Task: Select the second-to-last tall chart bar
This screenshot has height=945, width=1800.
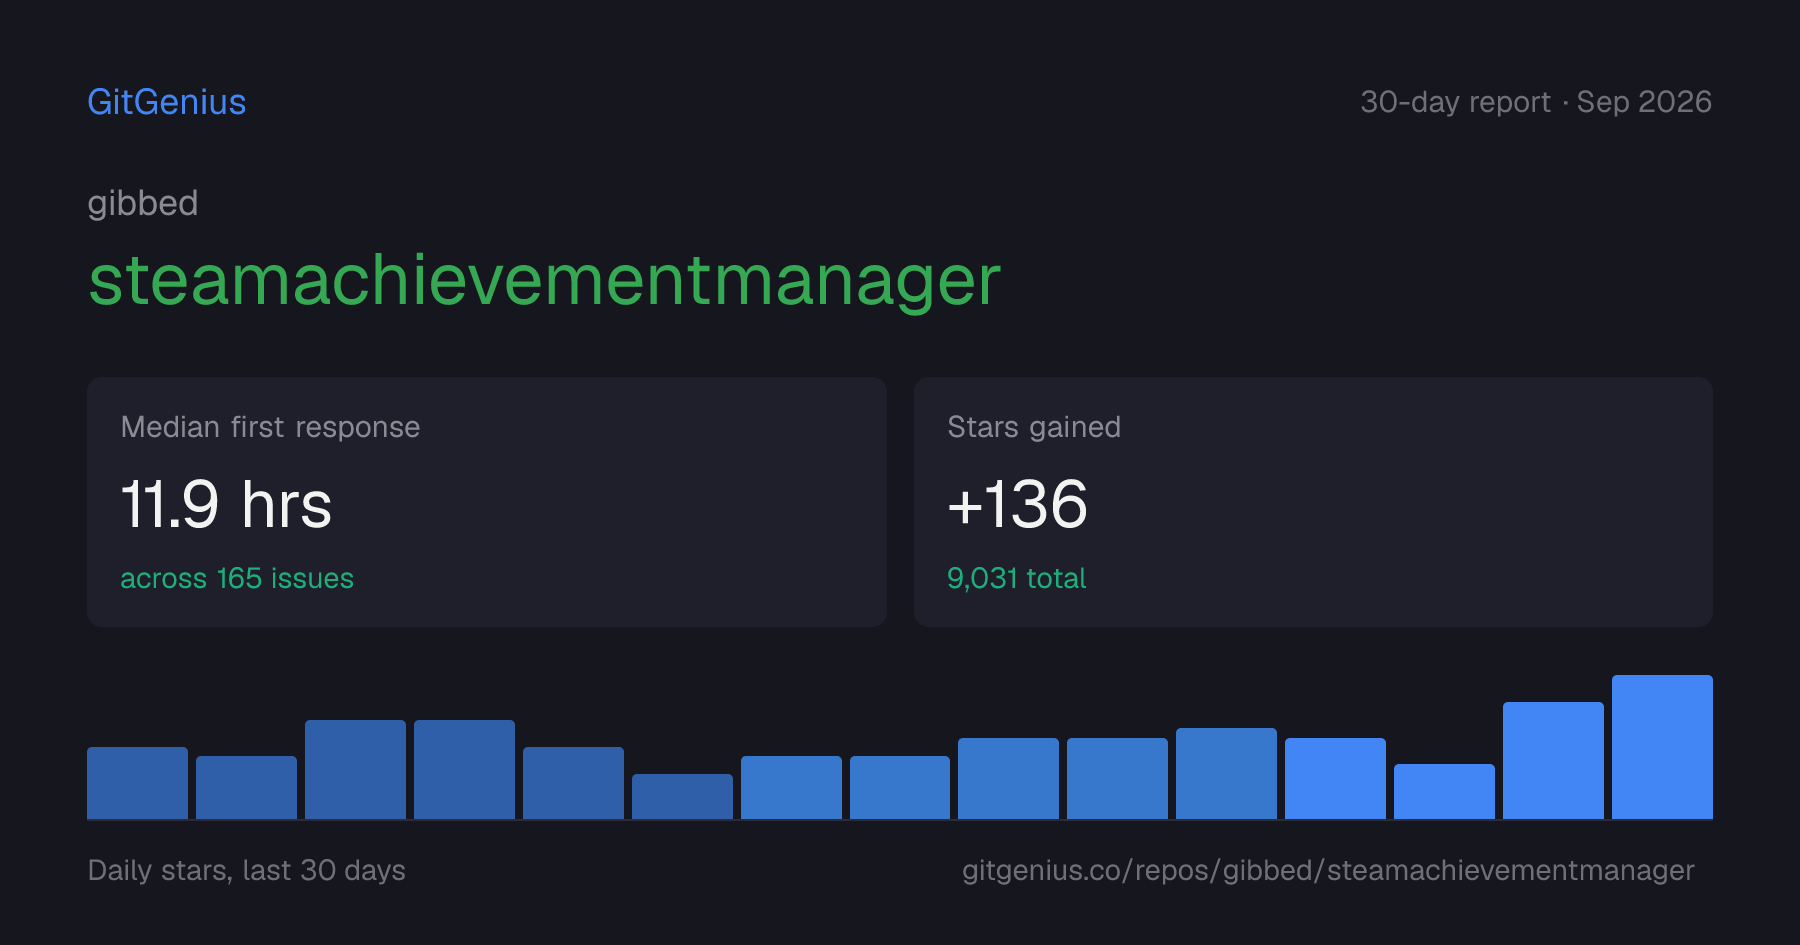Action: (1553, 760)
